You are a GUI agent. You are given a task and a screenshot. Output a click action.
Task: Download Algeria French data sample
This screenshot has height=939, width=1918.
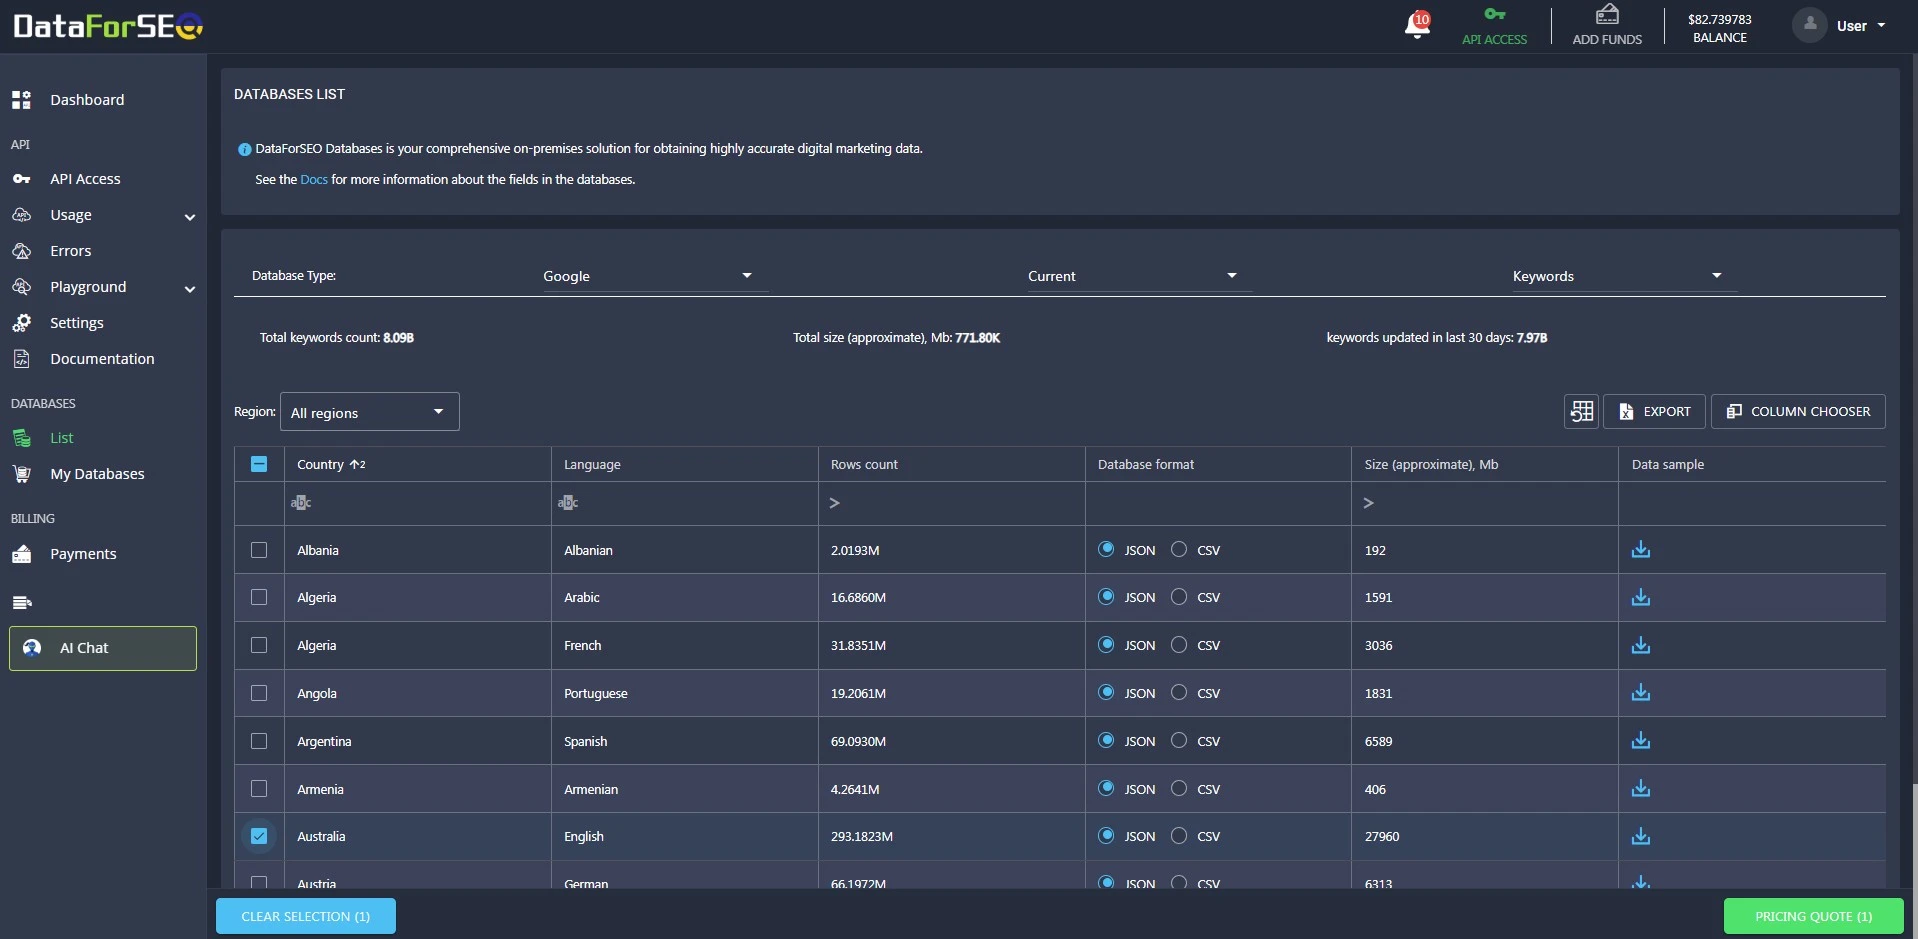tap(1641, 645)
